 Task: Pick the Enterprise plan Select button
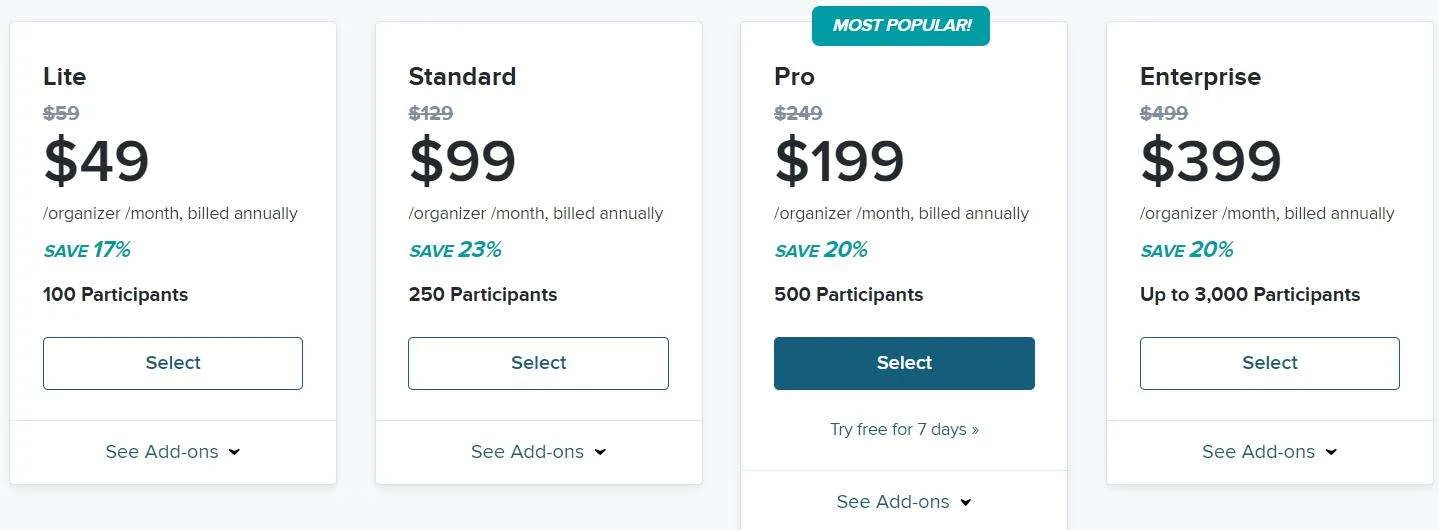[x=1270, y=363]
